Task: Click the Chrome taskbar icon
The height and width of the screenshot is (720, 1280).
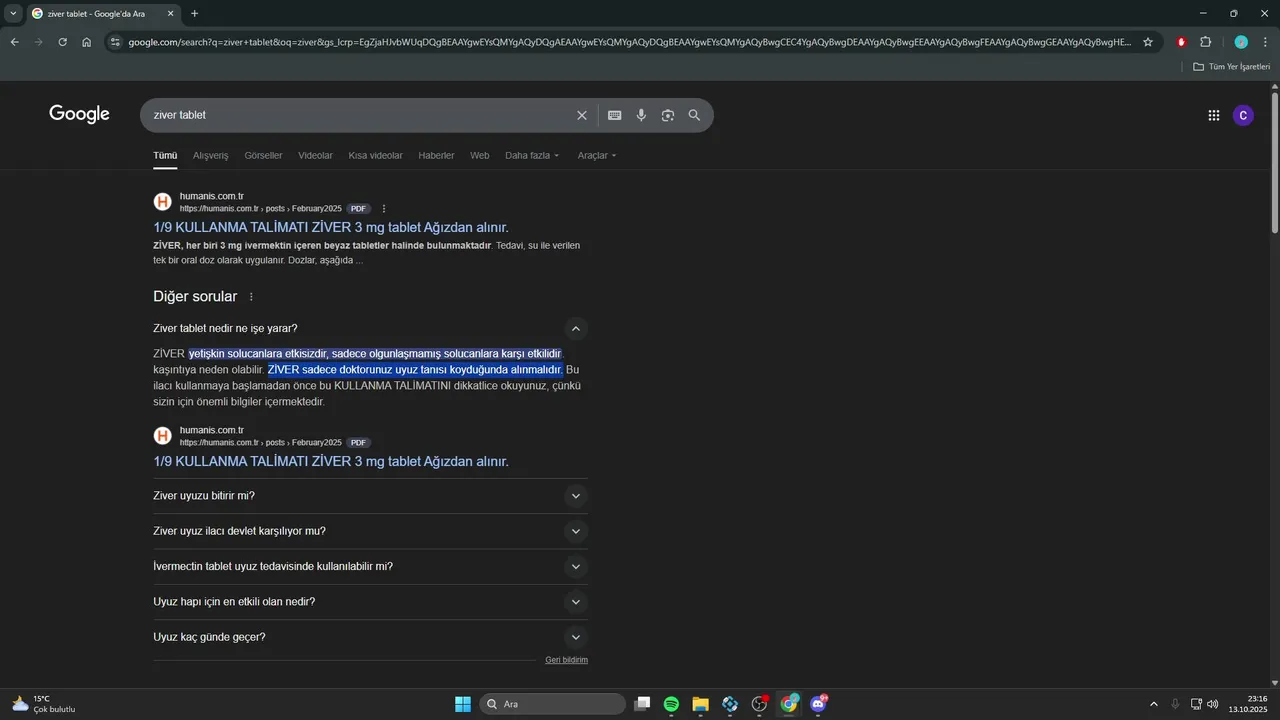Action: pyautogui.click(x=789, y=704)
